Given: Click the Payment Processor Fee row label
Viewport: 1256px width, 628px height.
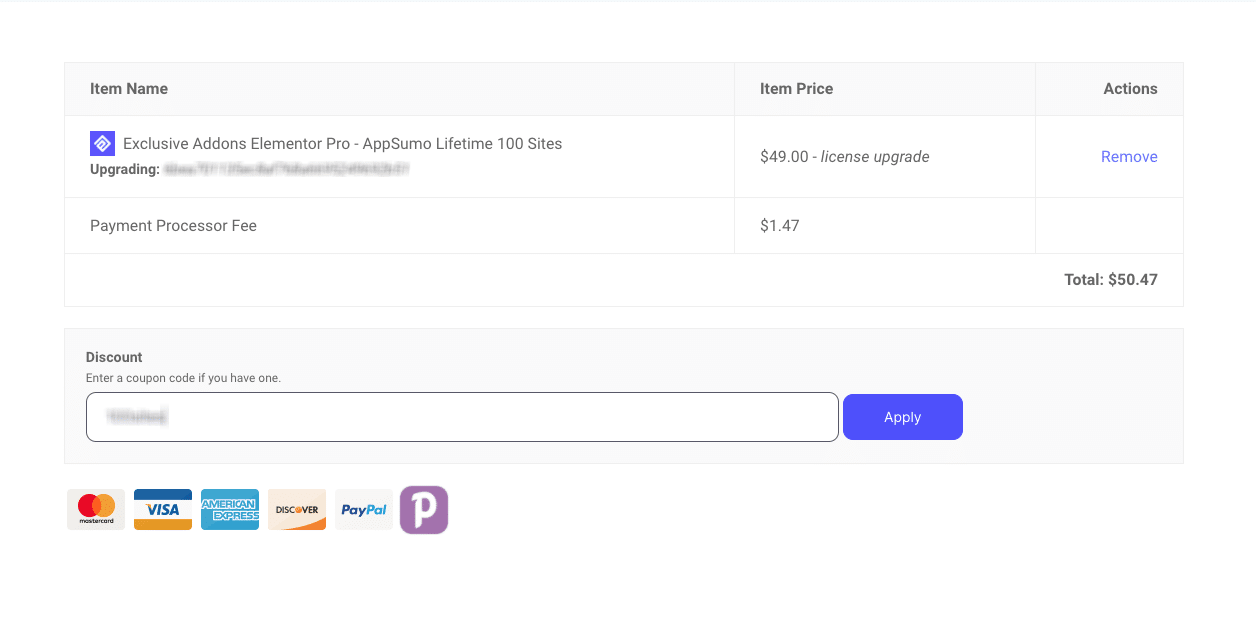Looking at the screenshot, I should point(173,226).
